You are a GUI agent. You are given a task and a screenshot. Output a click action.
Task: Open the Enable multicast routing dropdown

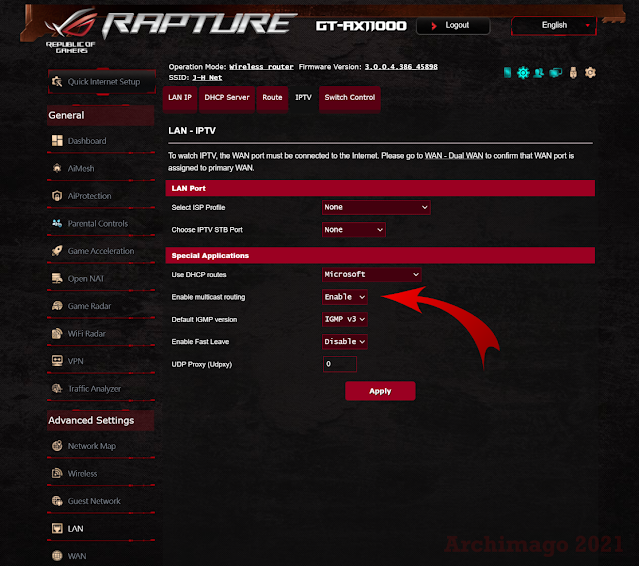click(344, 297)
